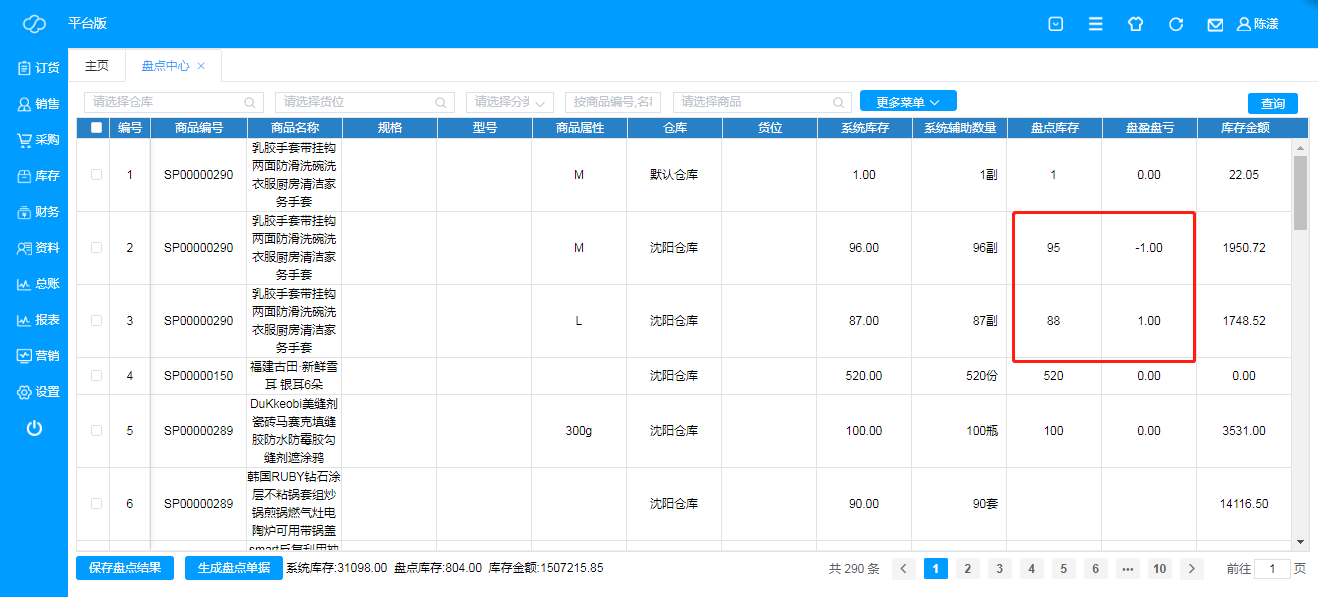Click 保存盘点结果 button
1318x597 pixels.
125,568
